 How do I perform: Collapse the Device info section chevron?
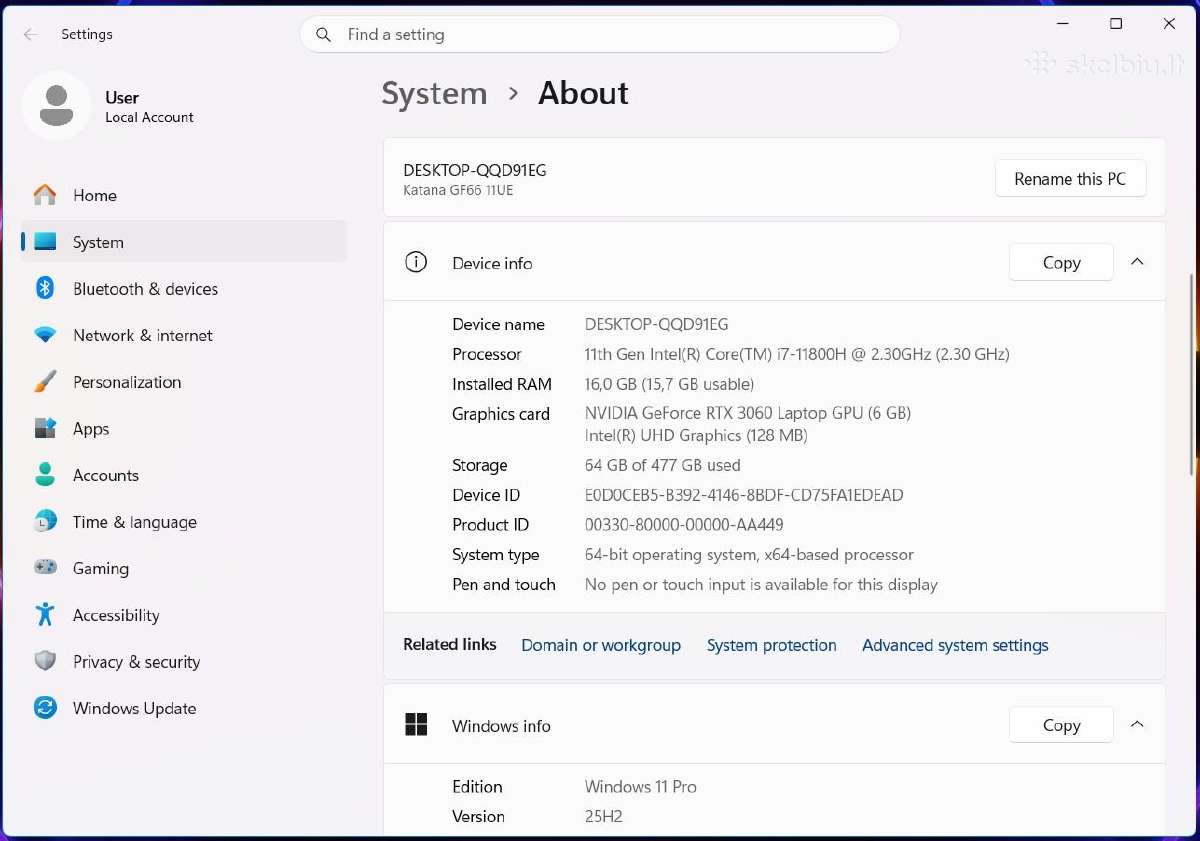[1137, 262]
